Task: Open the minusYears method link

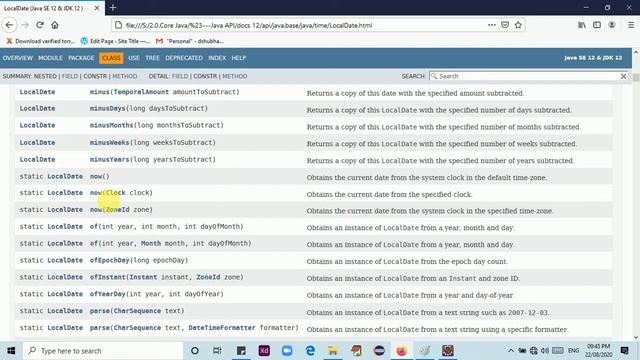Action: click(x=109, y=160)
